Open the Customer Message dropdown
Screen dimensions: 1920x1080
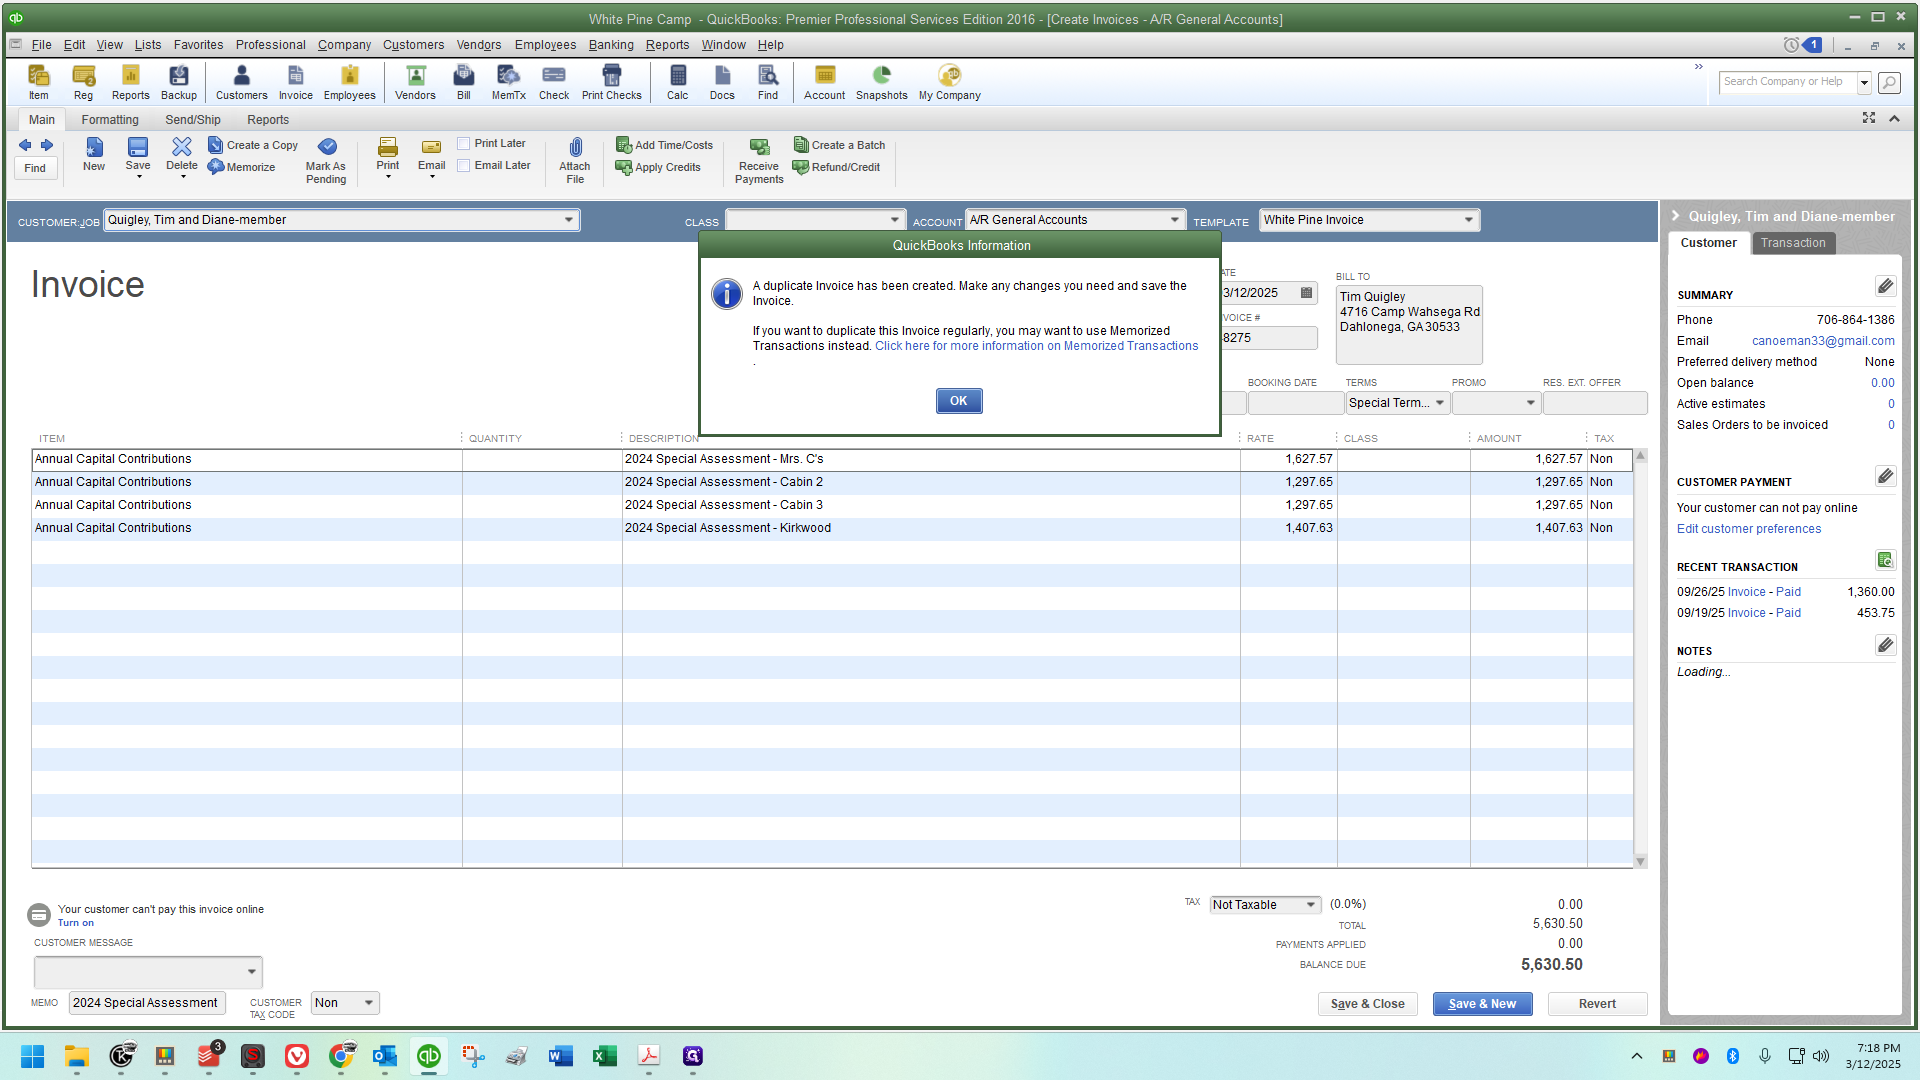[251, 972]
